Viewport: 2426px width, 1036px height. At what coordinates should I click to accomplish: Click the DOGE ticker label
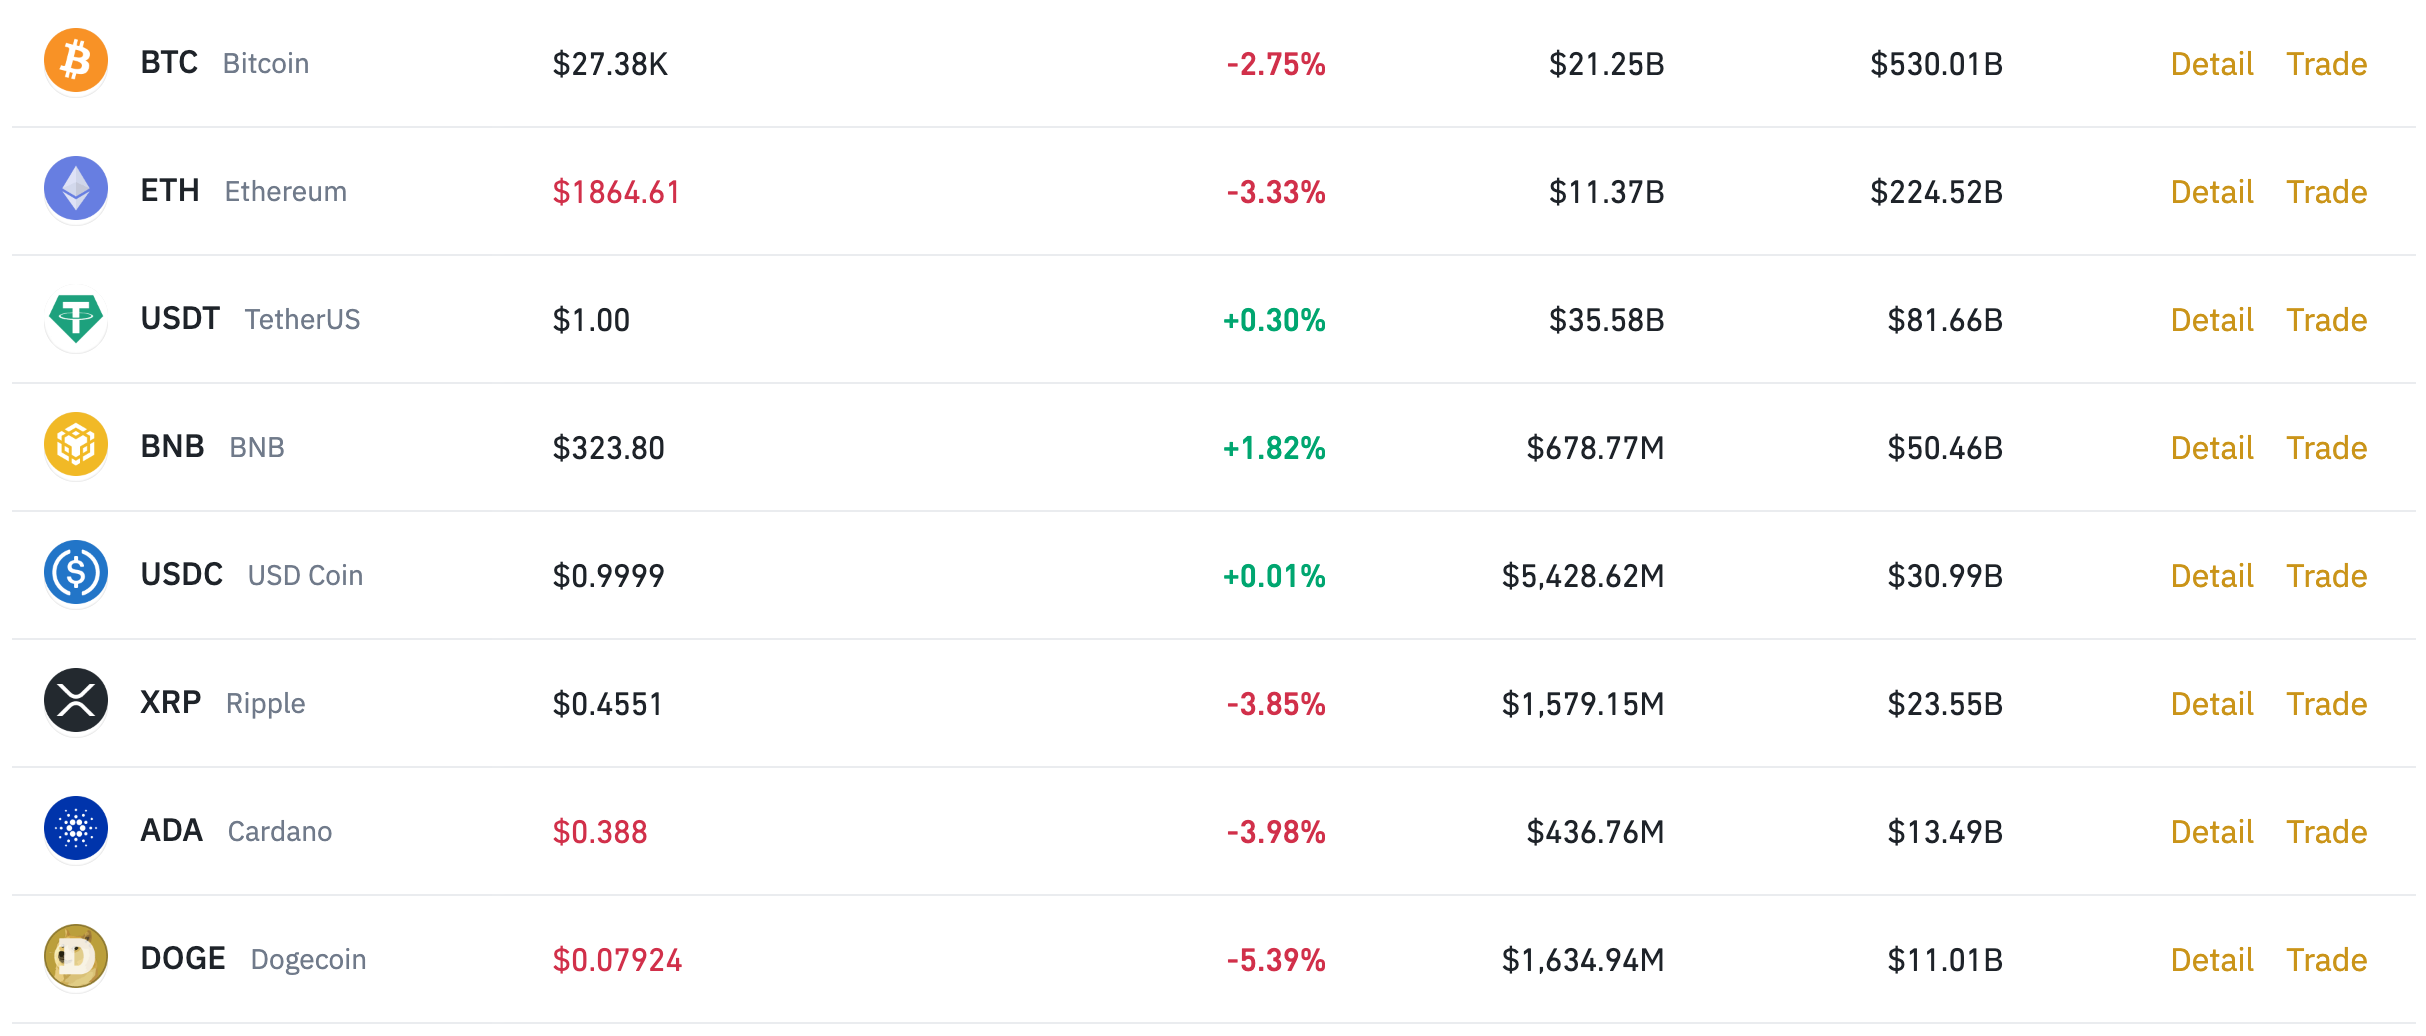183,959
